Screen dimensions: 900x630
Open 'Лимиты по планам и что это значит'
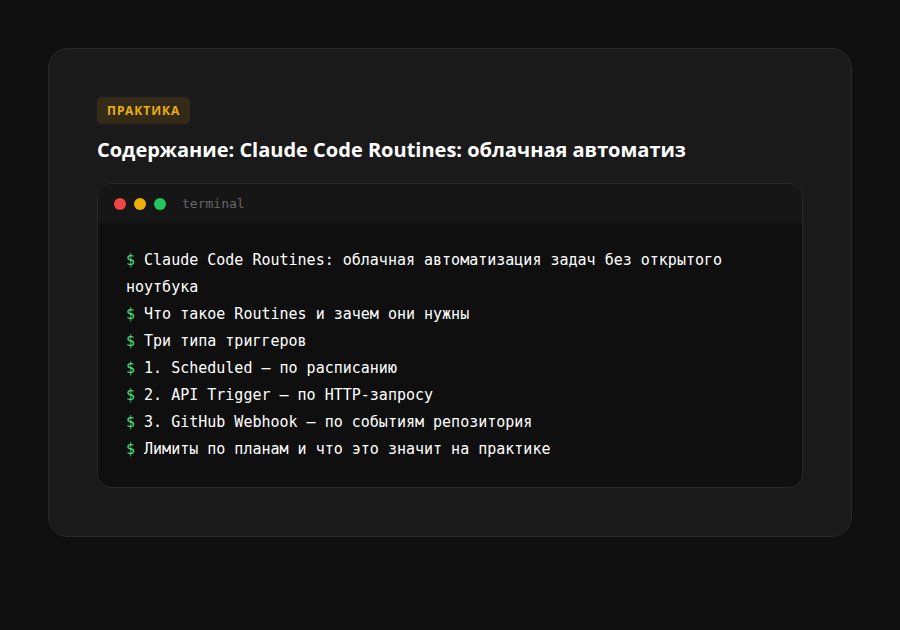[x=346, y=448]
